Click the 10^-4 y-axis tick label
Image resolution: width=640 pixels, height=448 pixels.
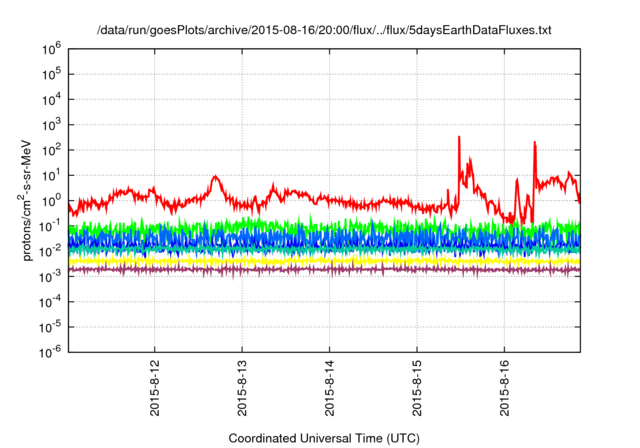coord(50,302)
